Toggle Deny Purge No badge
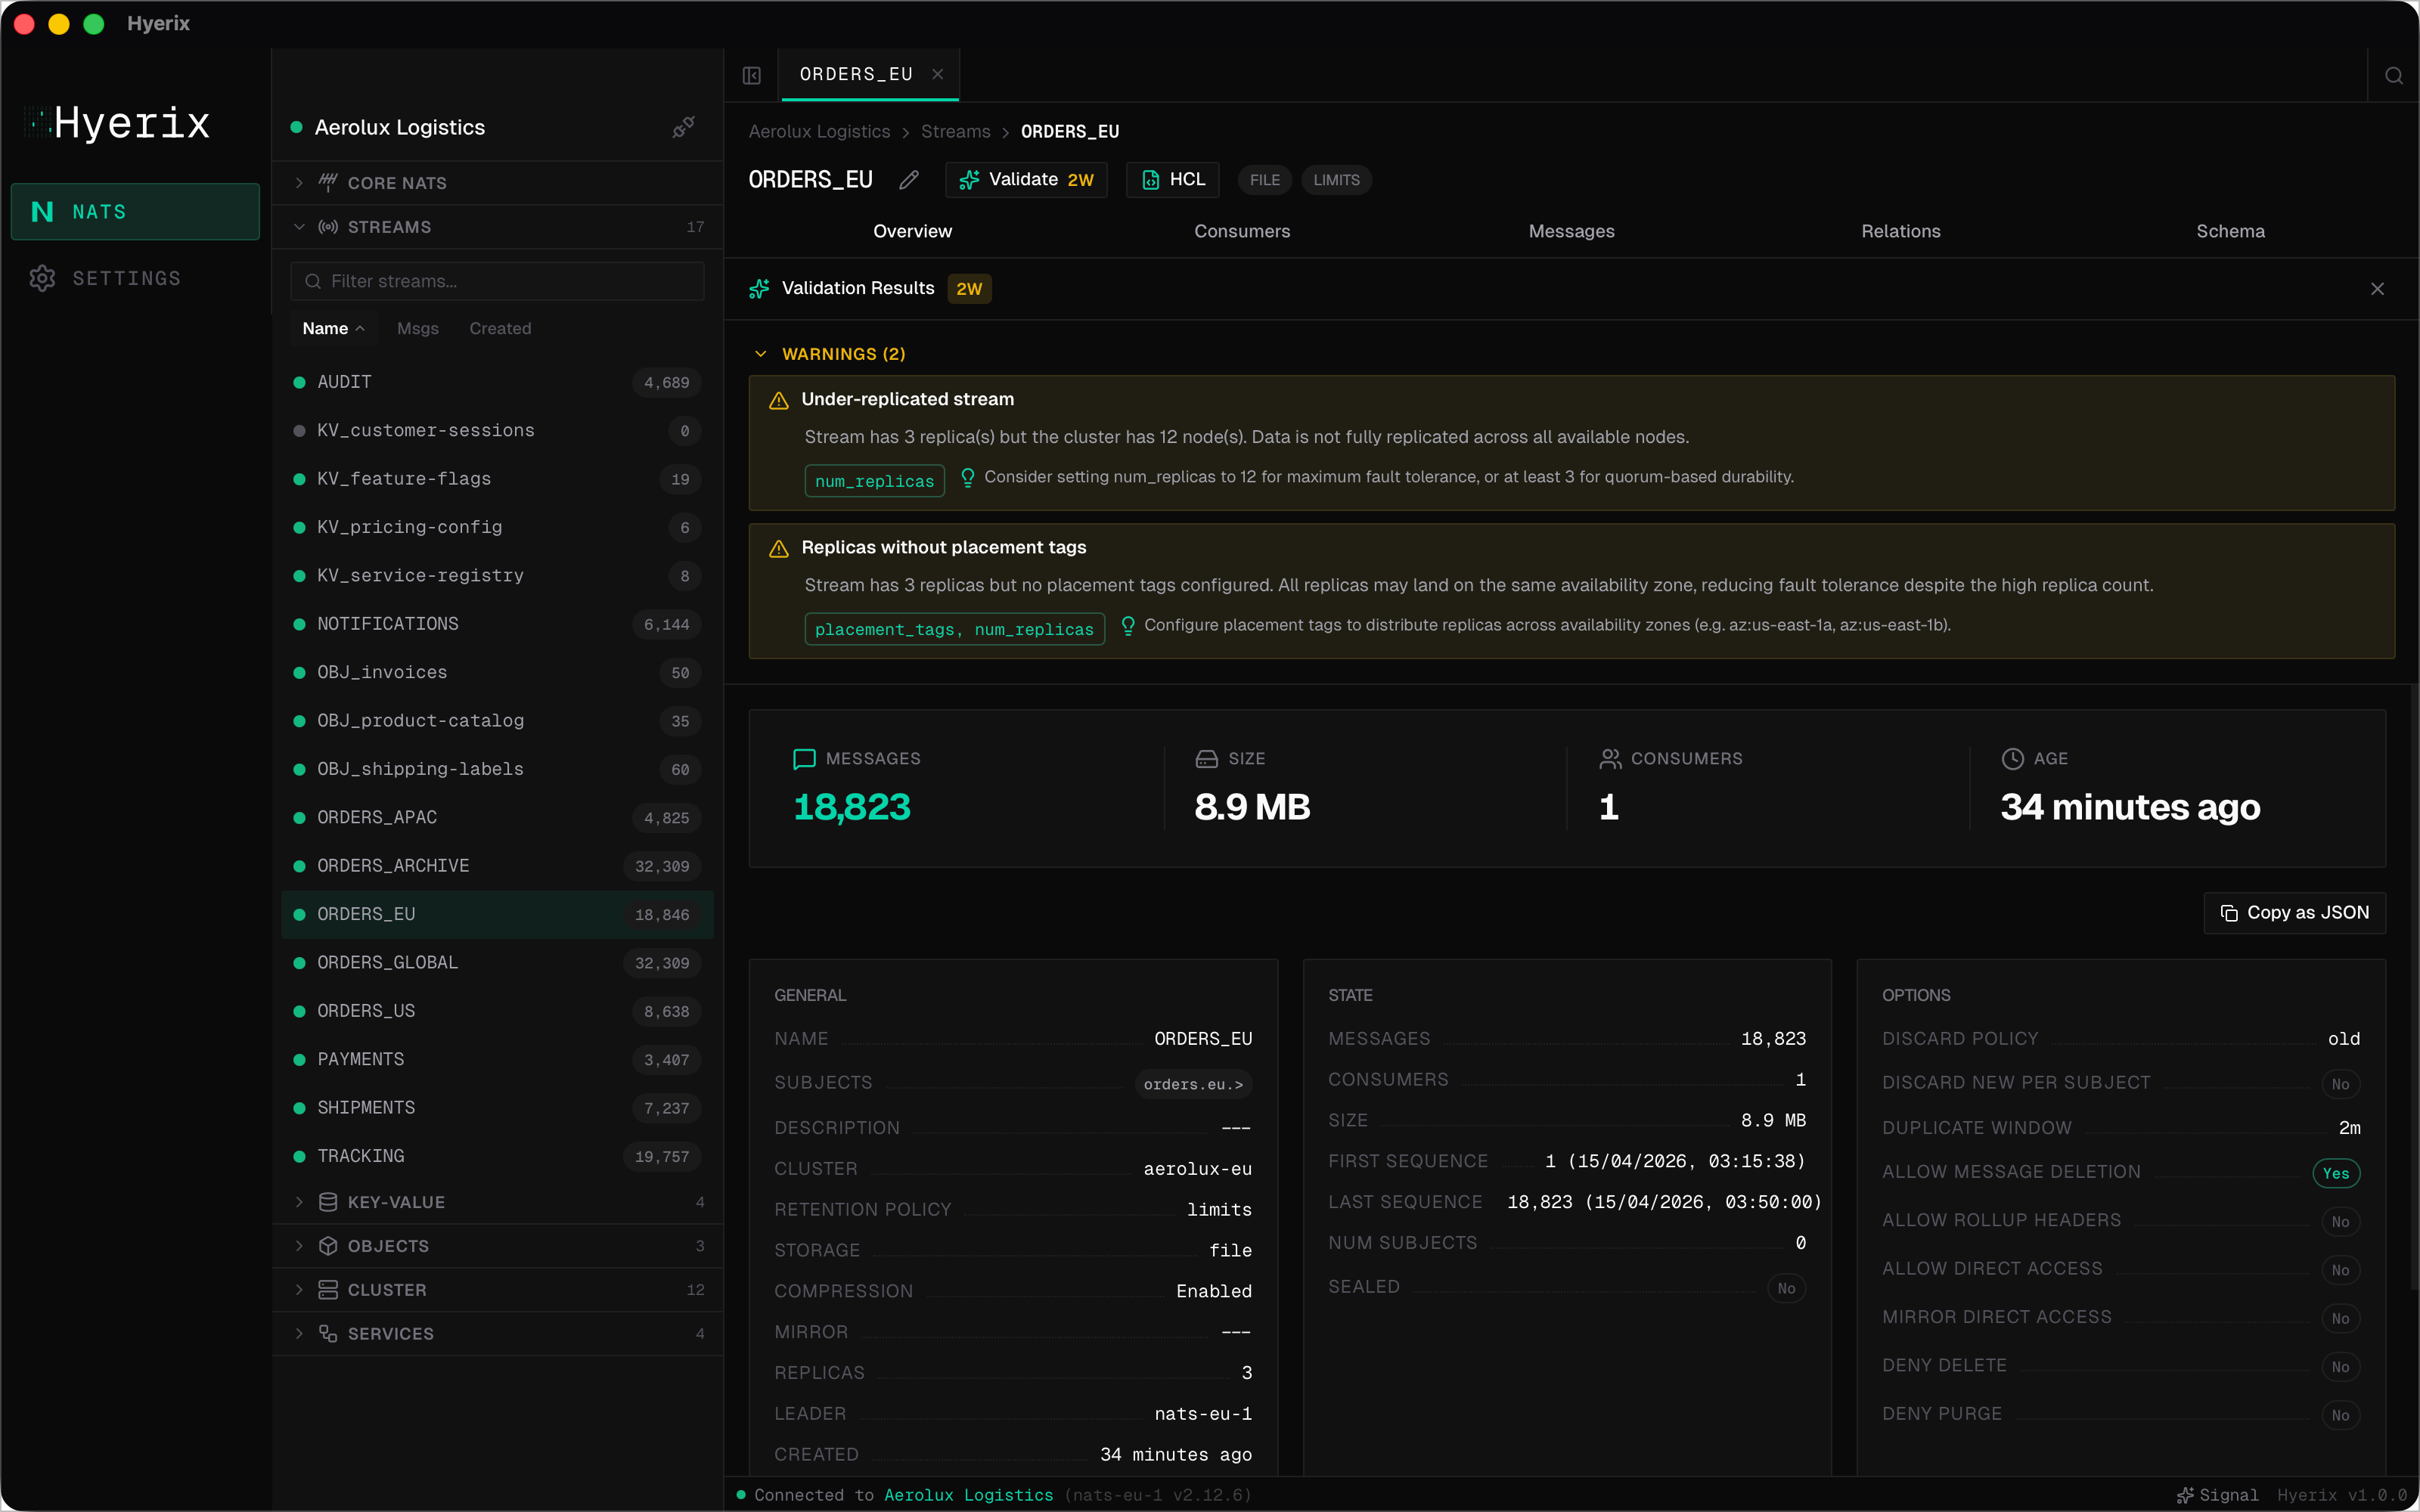 2340,1415
